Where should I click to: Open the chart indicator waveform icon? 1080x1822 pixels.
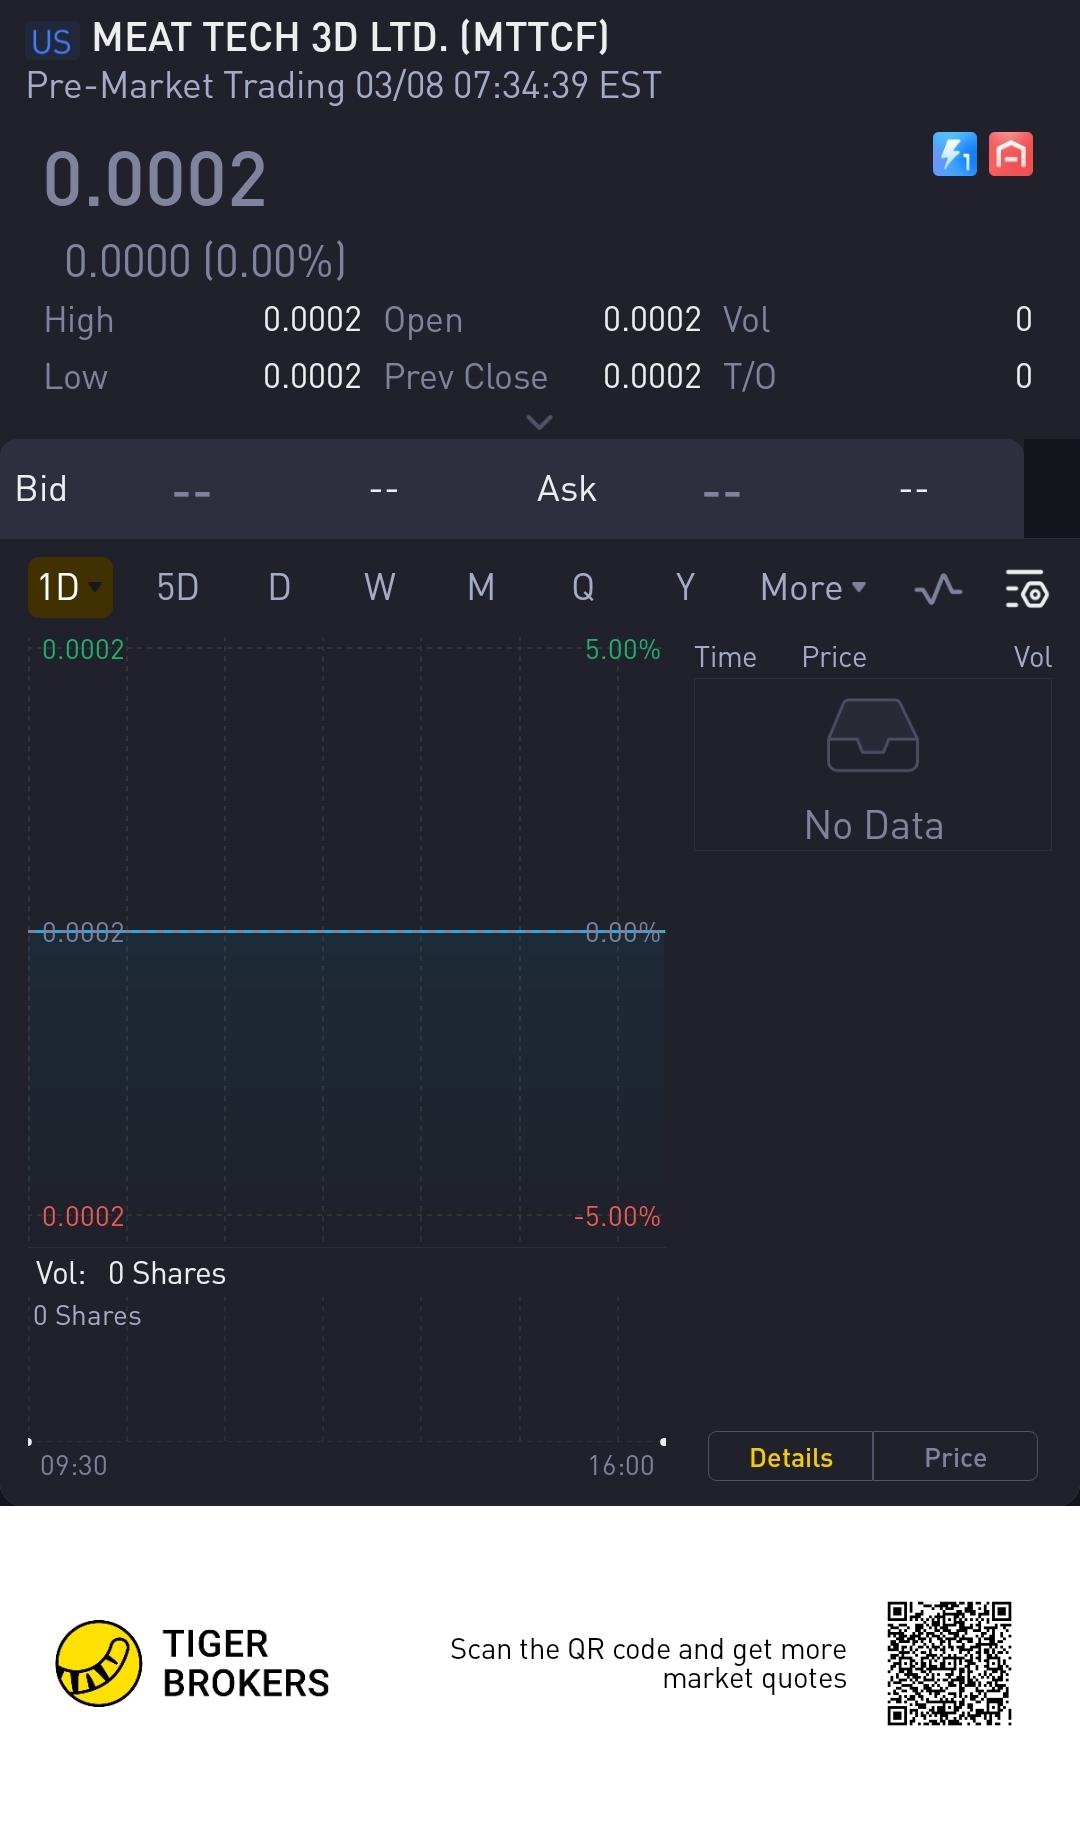938,588
